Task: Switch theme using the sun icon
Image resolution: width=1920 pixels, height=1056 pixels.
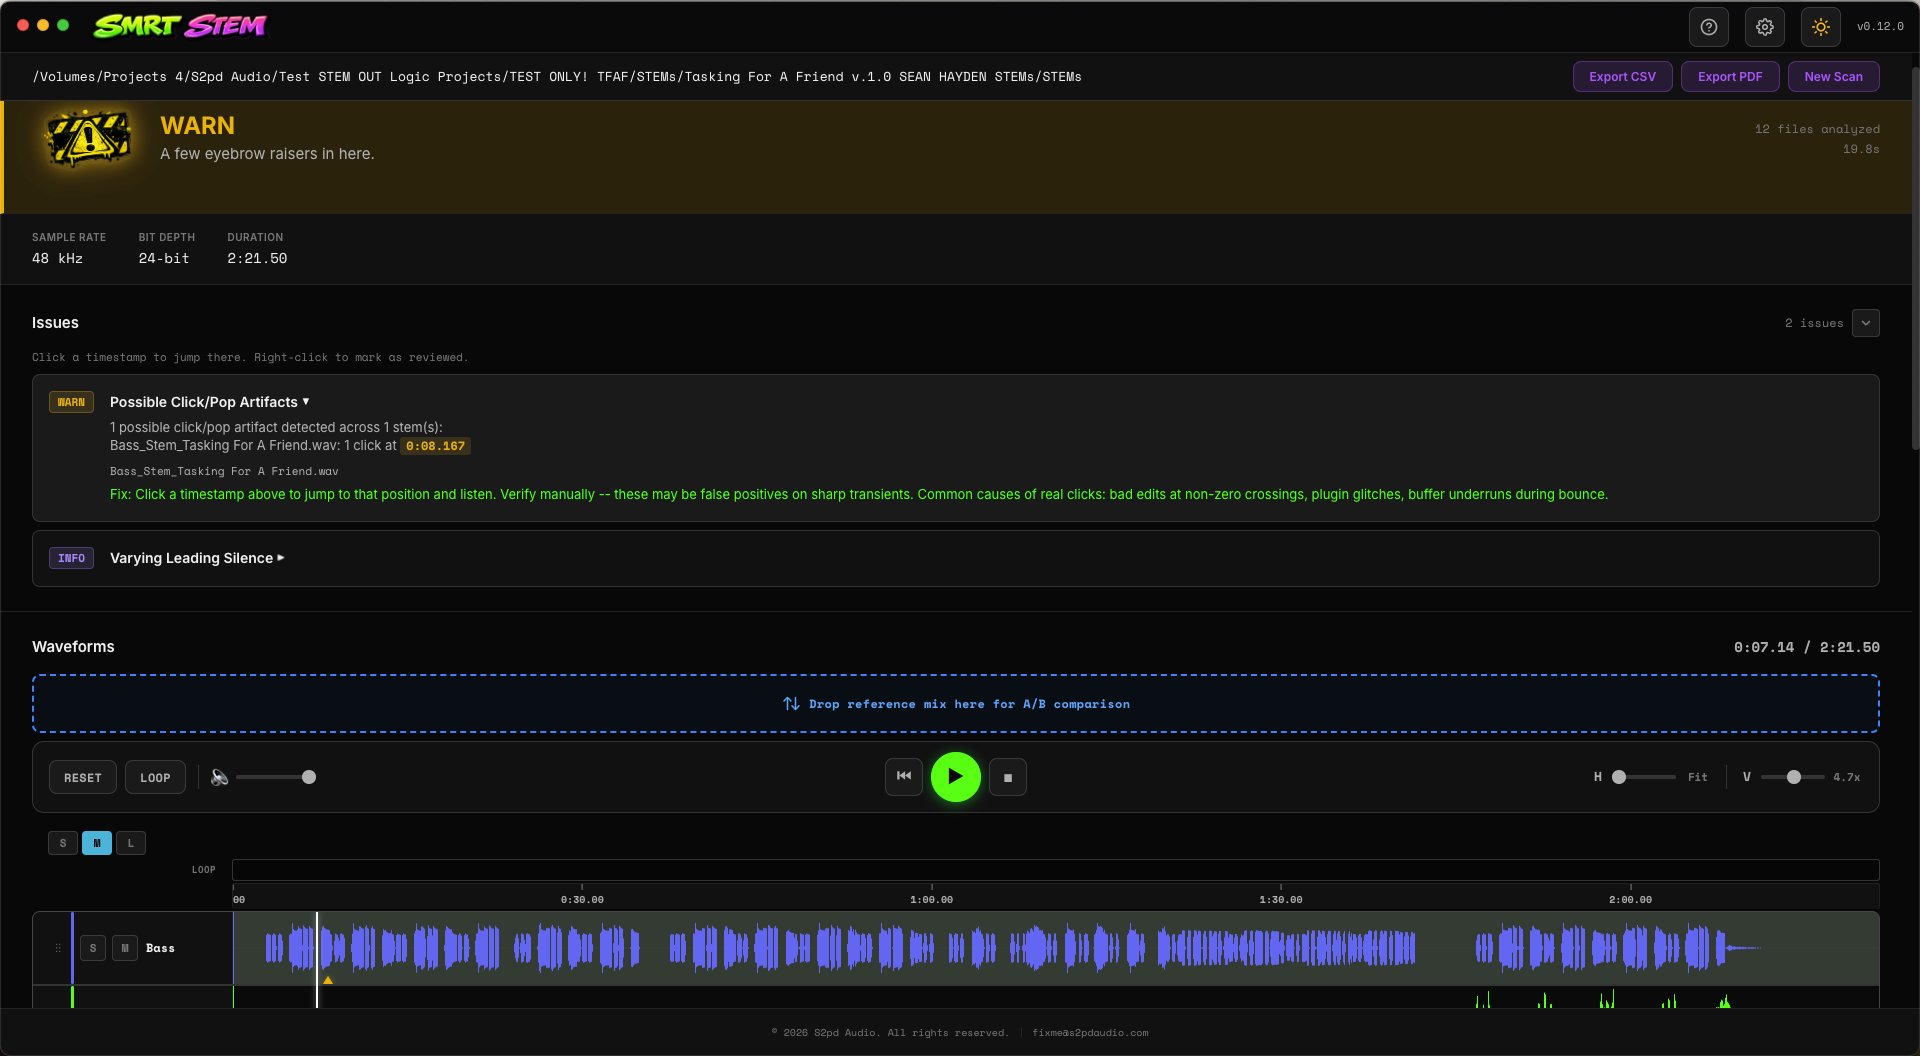Action: (x=1820, y=27)
